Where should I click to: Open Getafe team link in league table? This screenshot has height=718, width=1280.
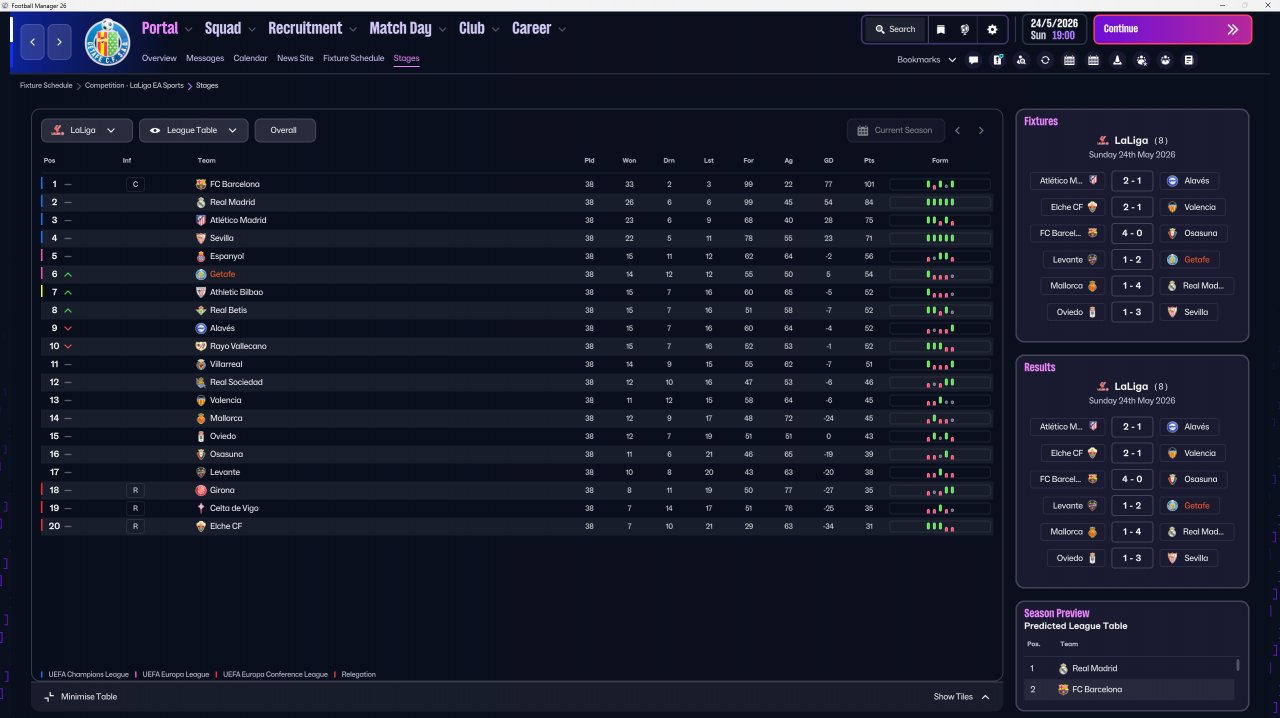(x=222, y=274)
